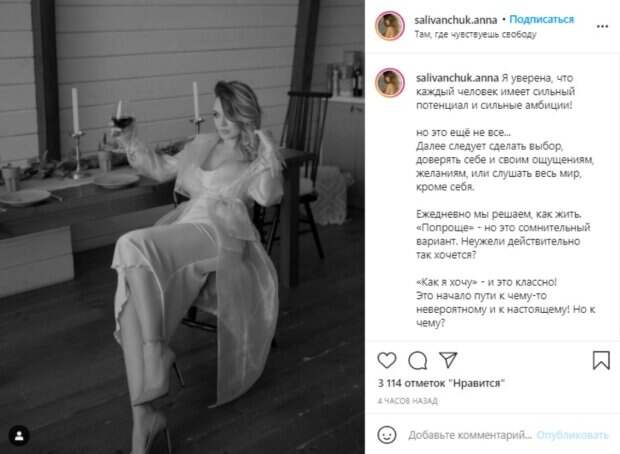Click 4 часов назад timestamp

407,401
